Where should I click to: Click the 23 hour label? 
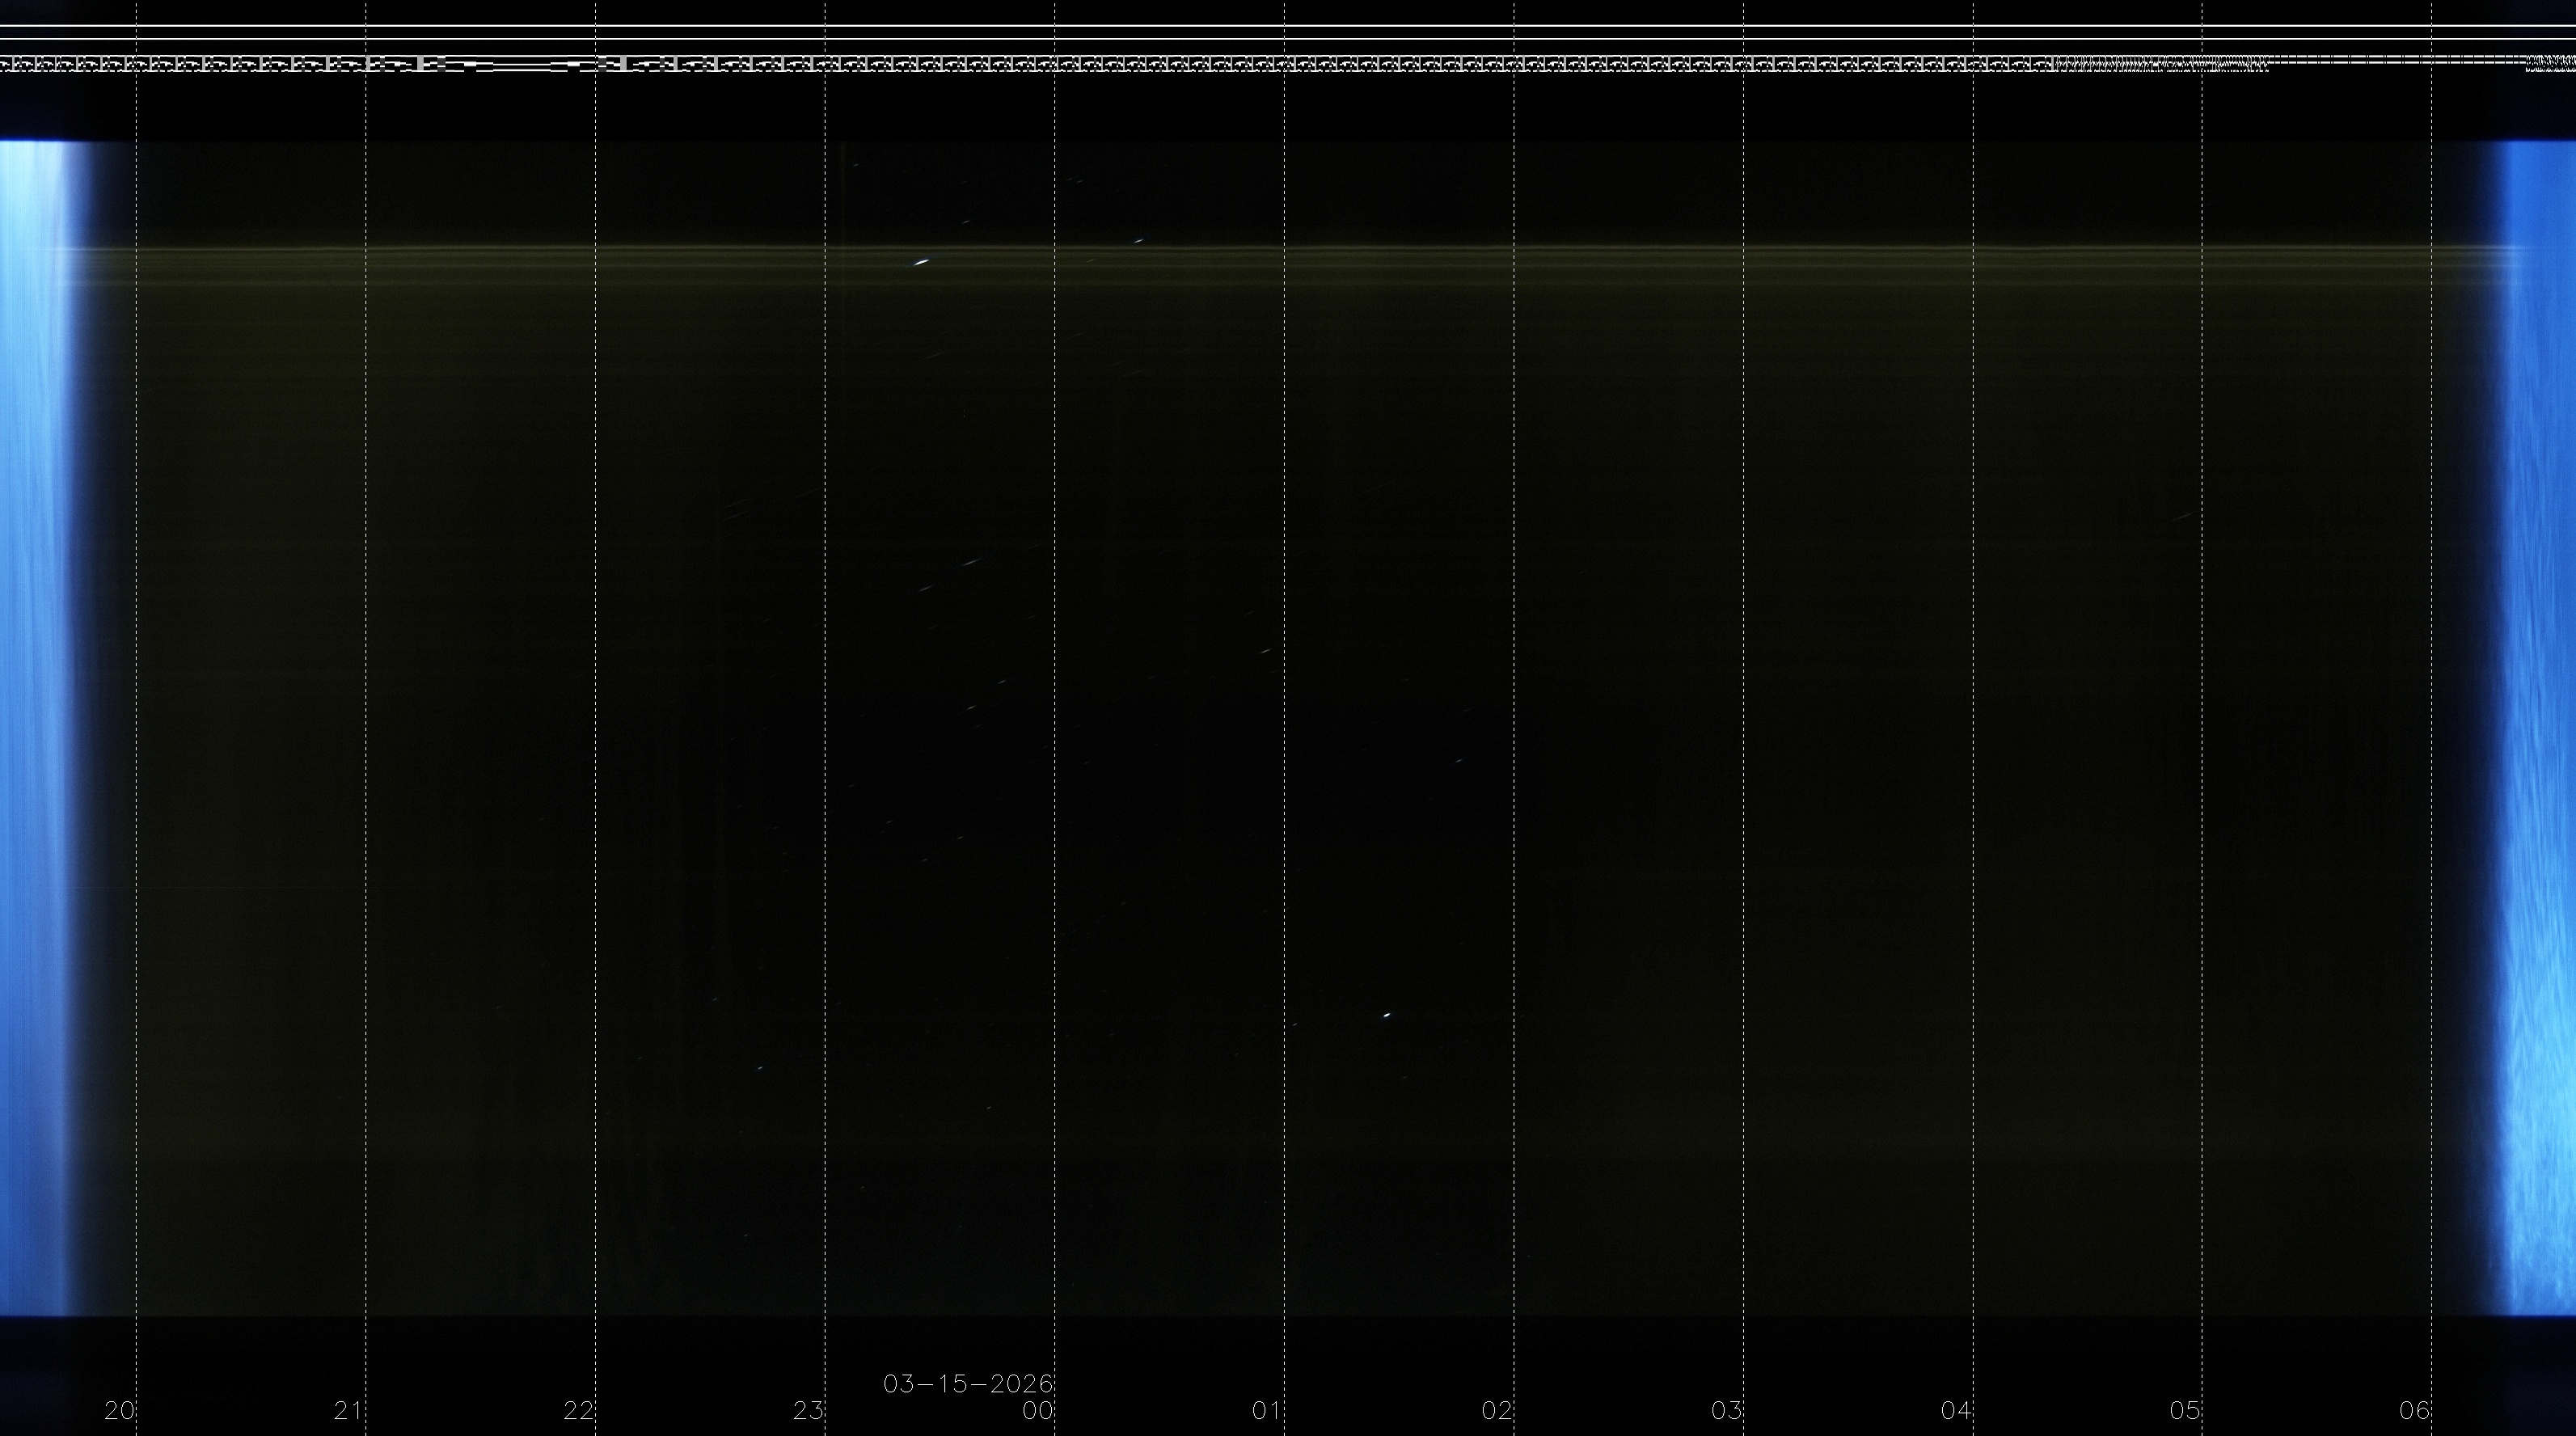point(808,1411)
